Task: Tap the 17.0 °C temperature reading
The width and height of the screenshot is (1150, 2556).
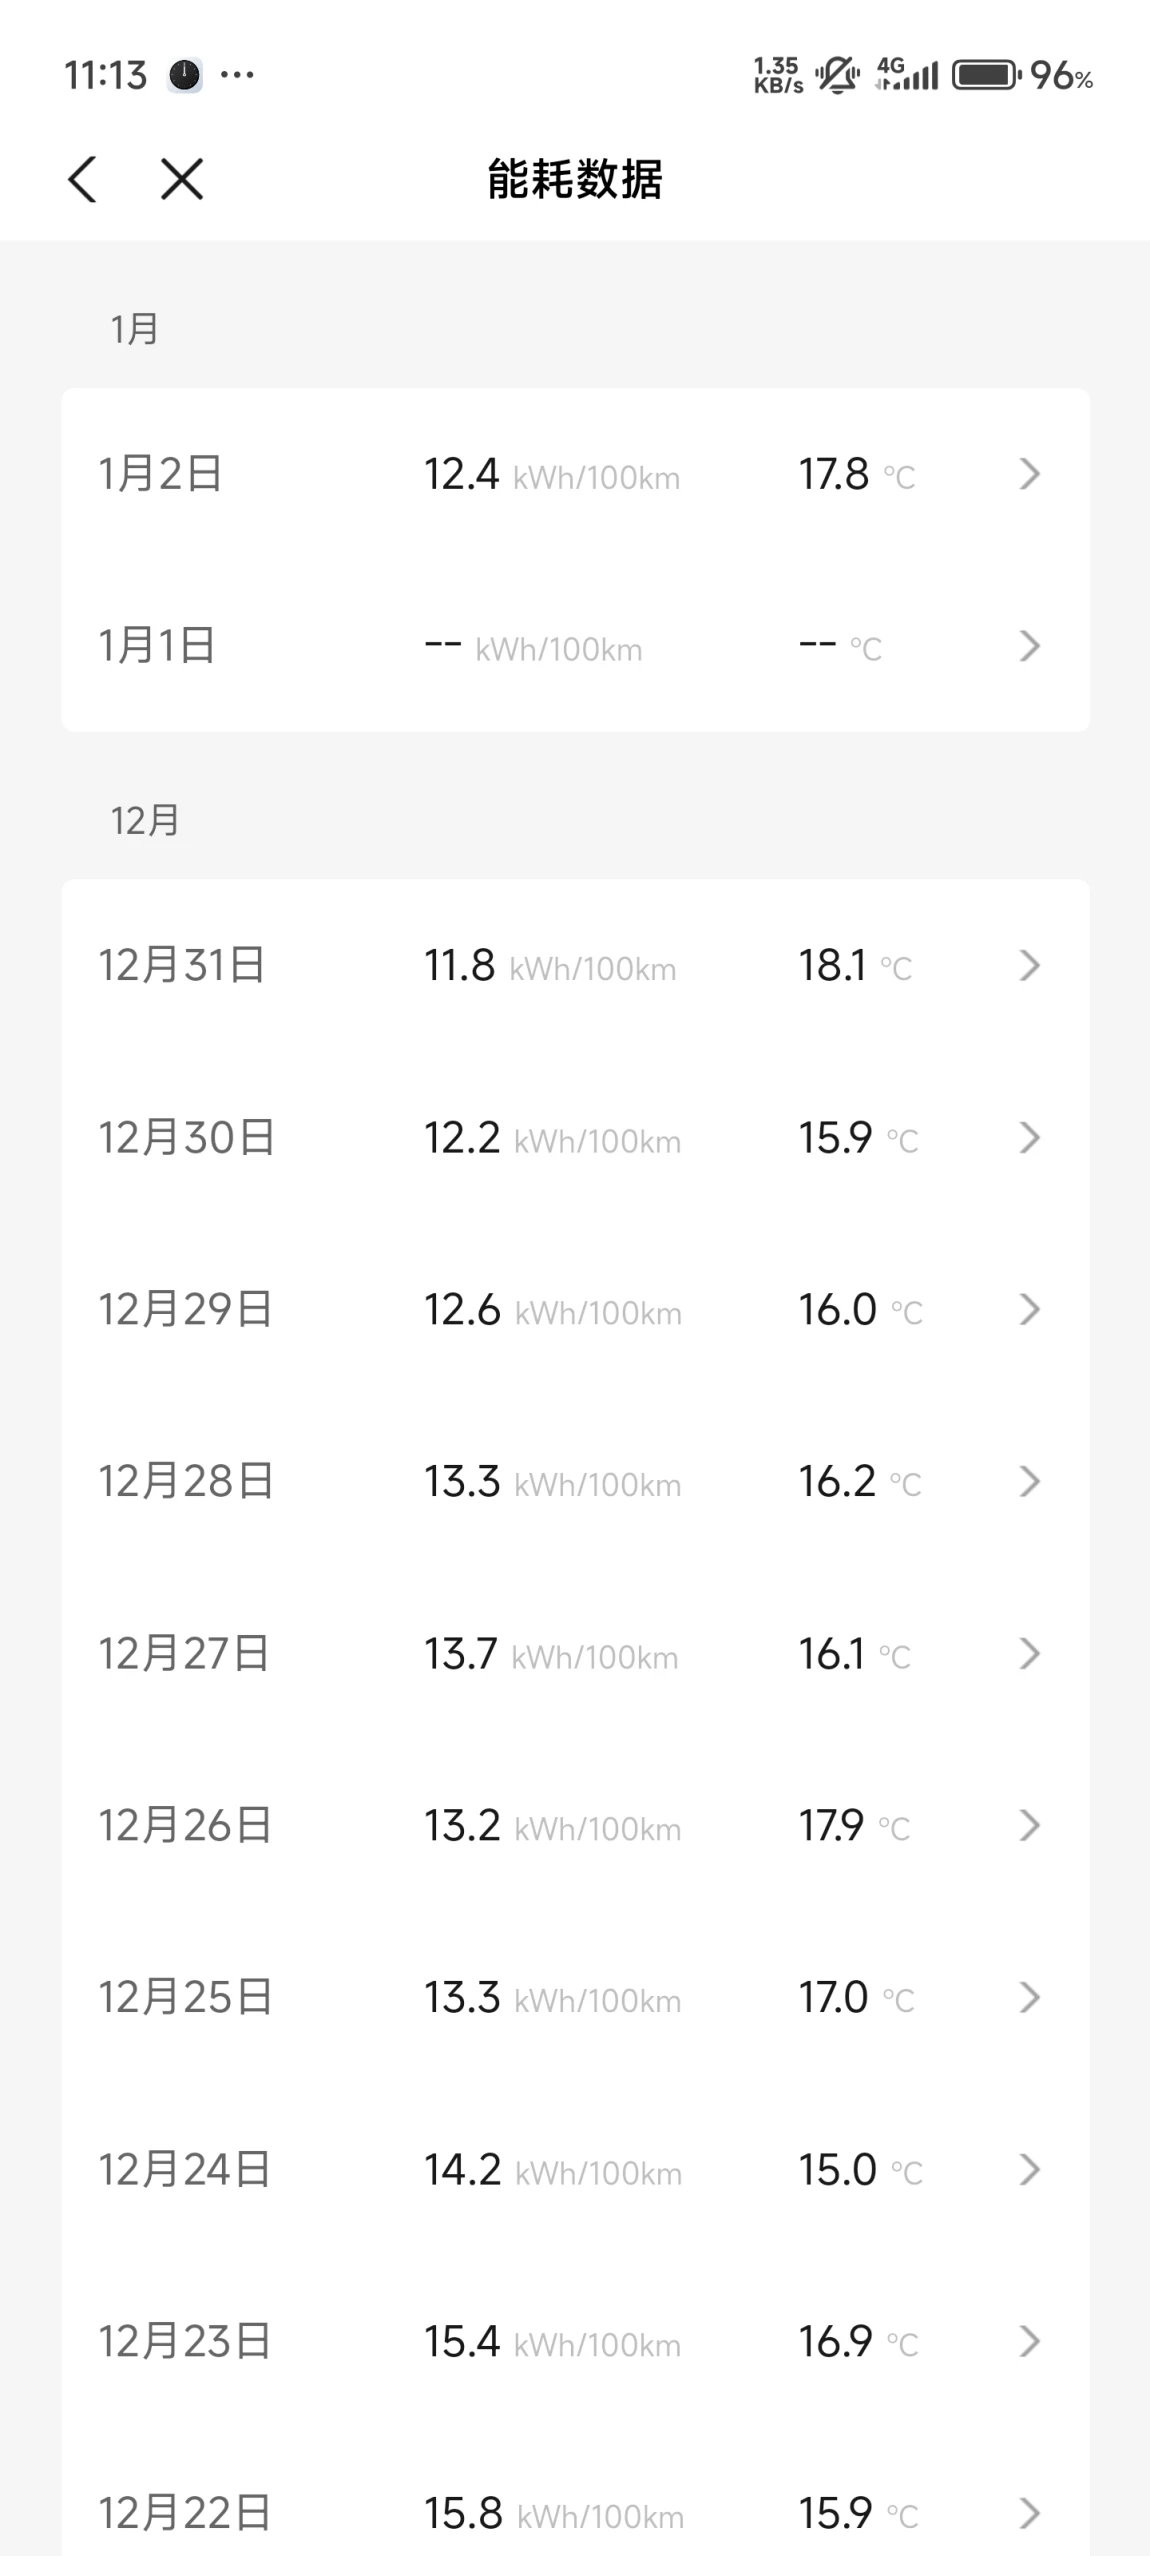Action: point(856,1998)
